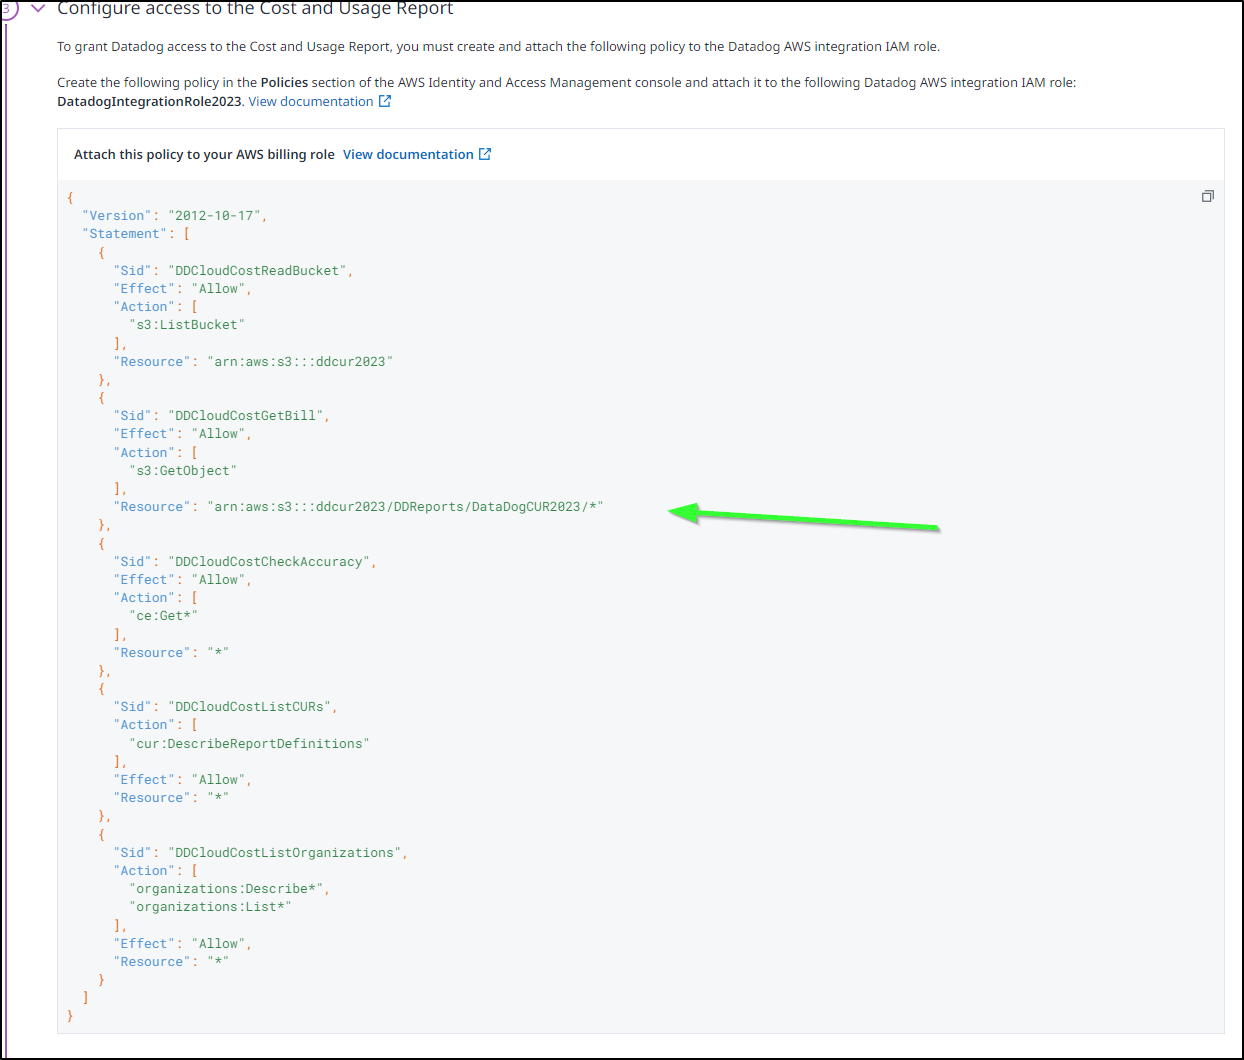The height and width of the screenshot is (1060, 1244).
Task: Collapse the Configure access to Cost and Usage Report section
Action: click(38, 8)
